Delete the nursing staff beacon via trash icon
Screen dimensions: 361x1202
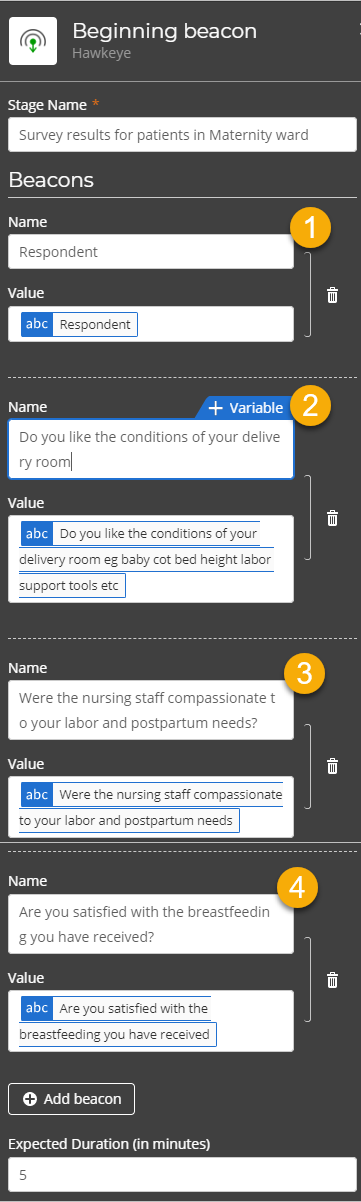tap(332, 766)
